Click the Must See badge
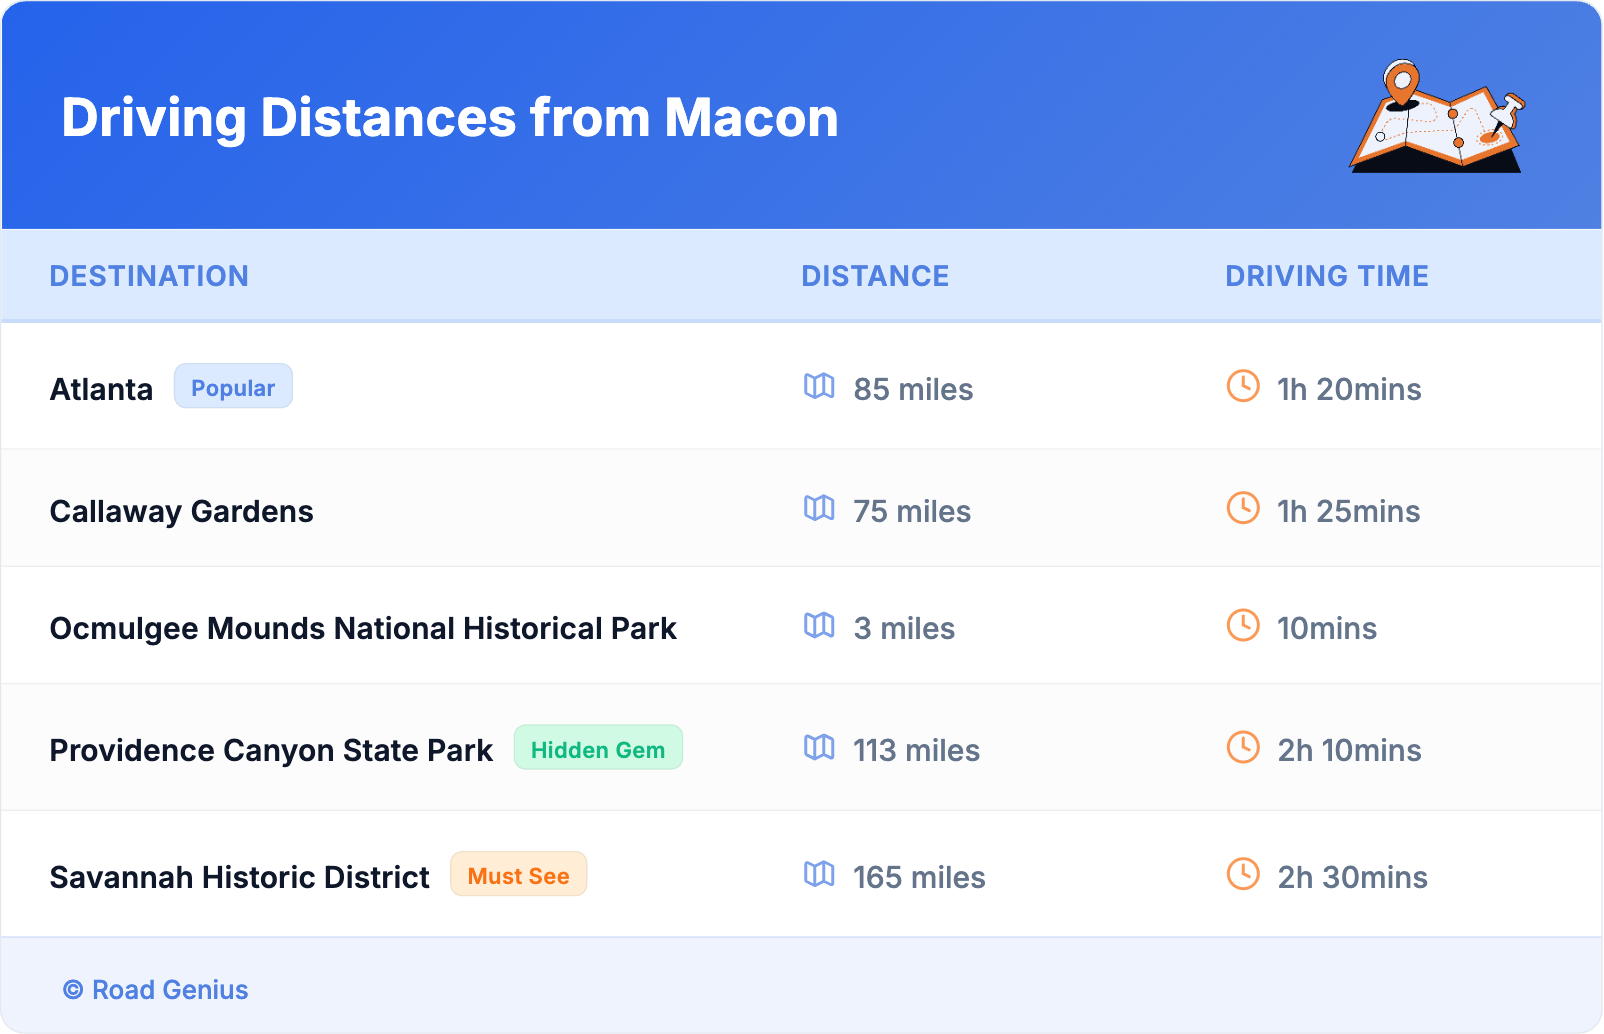Viewport: 1604px width, 1034px height. point(518,875)
